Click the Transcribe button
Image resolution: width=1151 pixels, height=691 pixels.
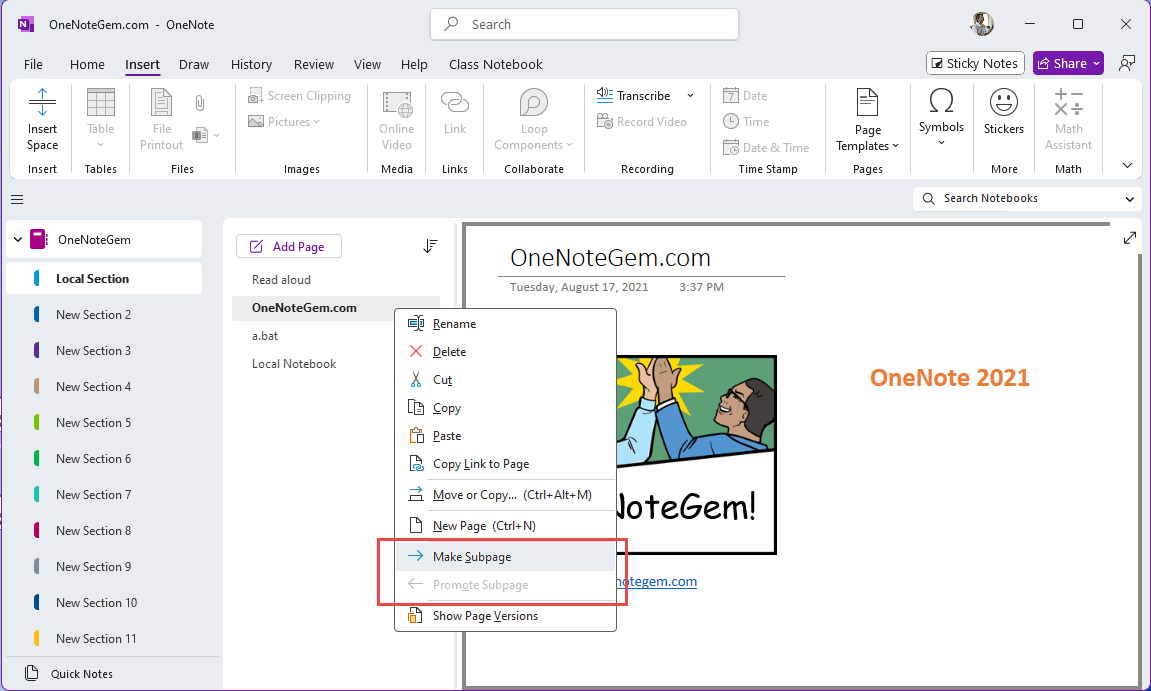(633, 95)
